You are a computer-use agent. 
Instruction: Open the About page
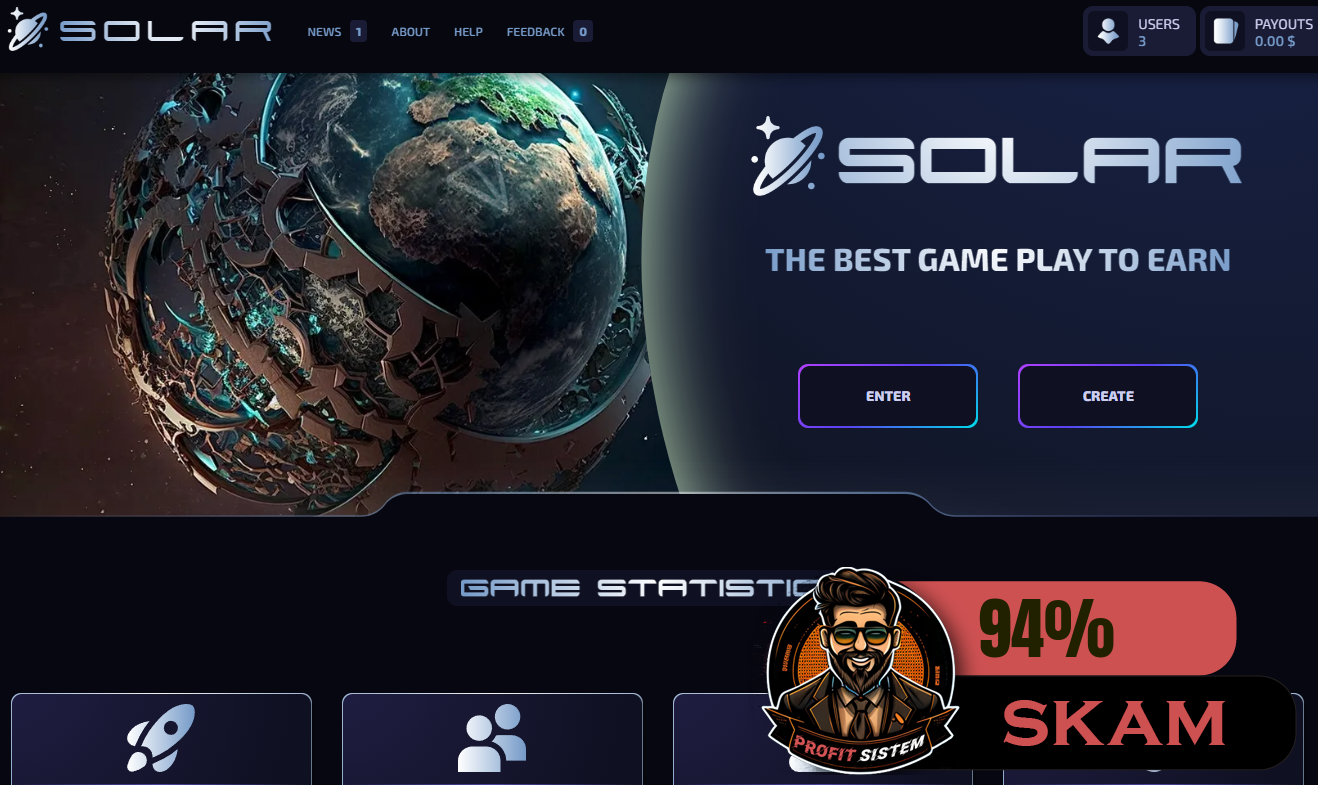point(410,32)
